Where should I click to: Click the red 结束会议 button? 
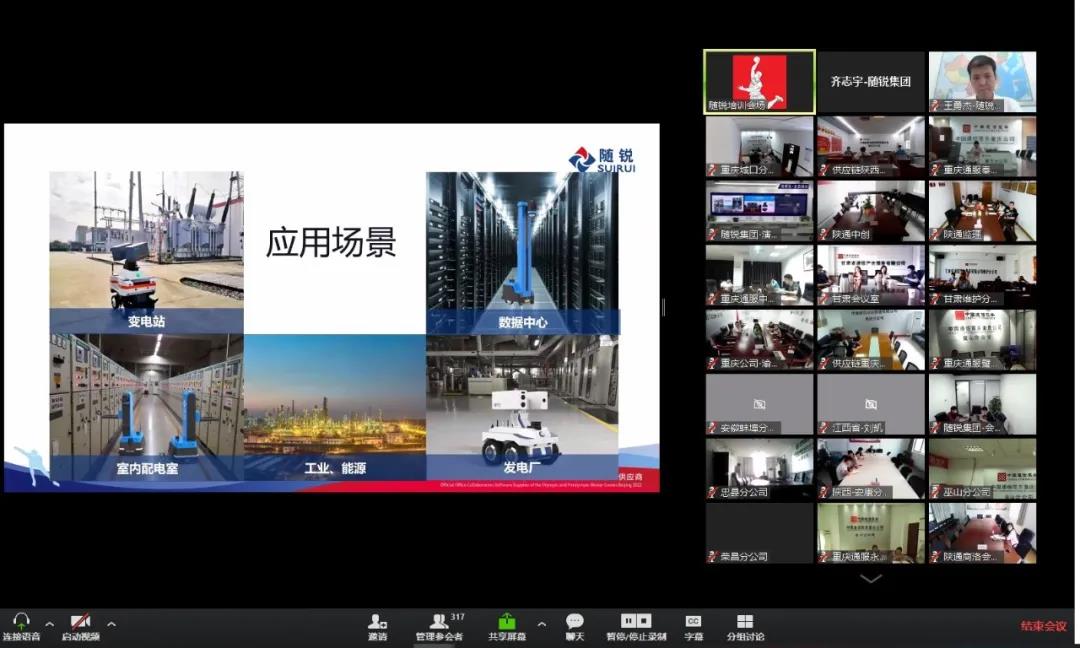point(1043,626)
